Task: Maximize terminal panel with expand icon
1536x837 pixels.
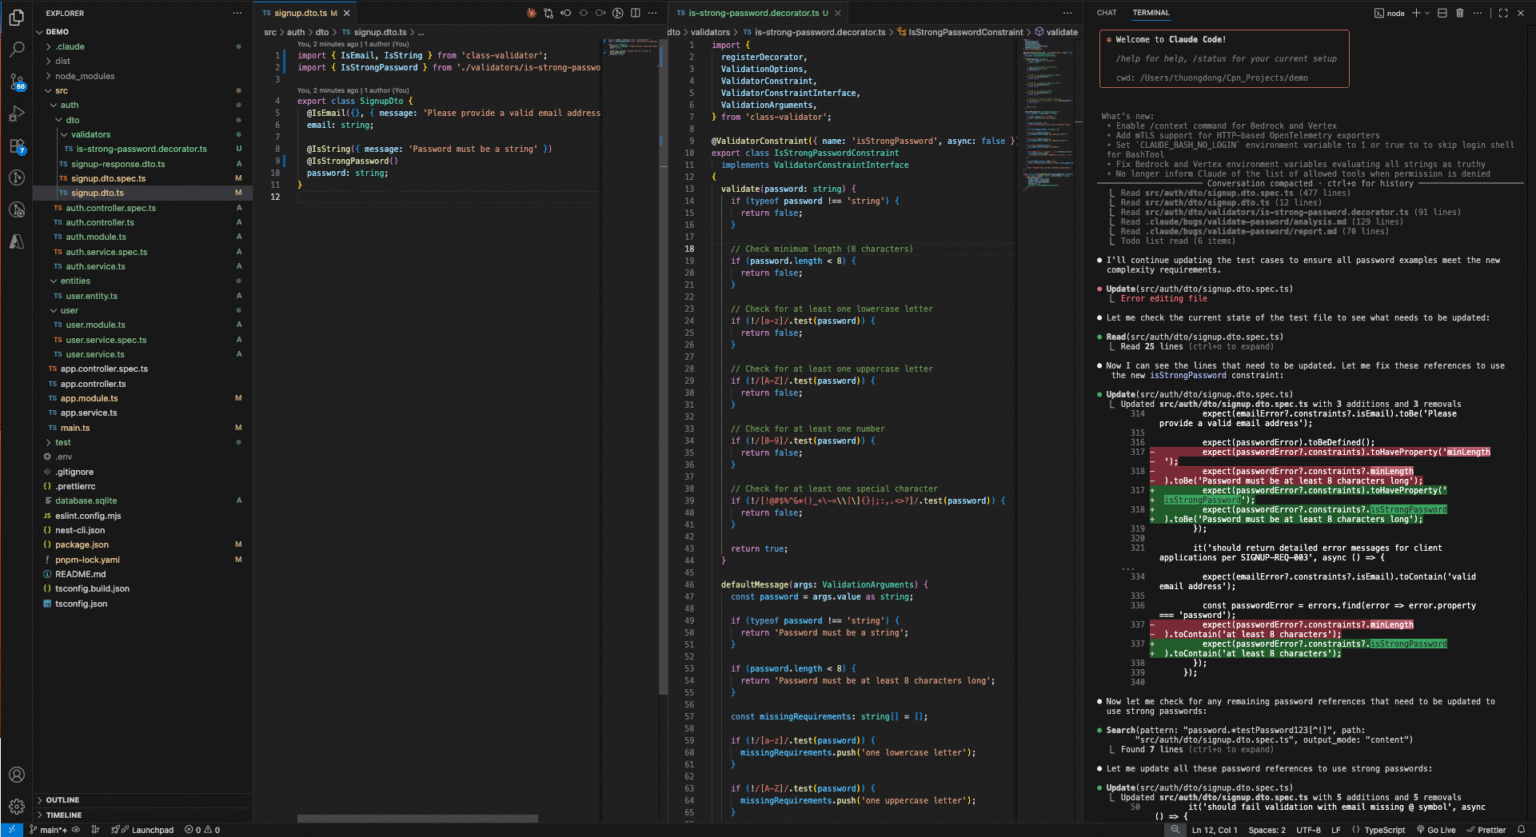Action: coord(1502,12)
